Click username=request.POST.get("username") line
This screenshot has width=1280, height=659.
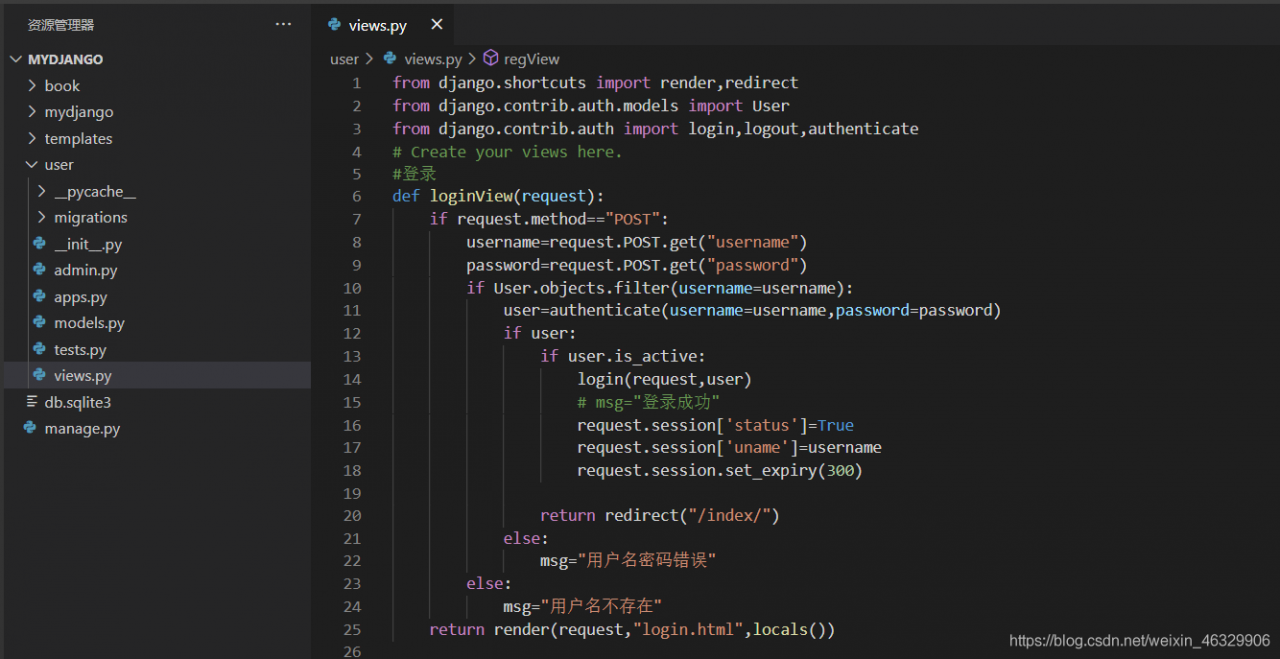[x=636, y=242]
